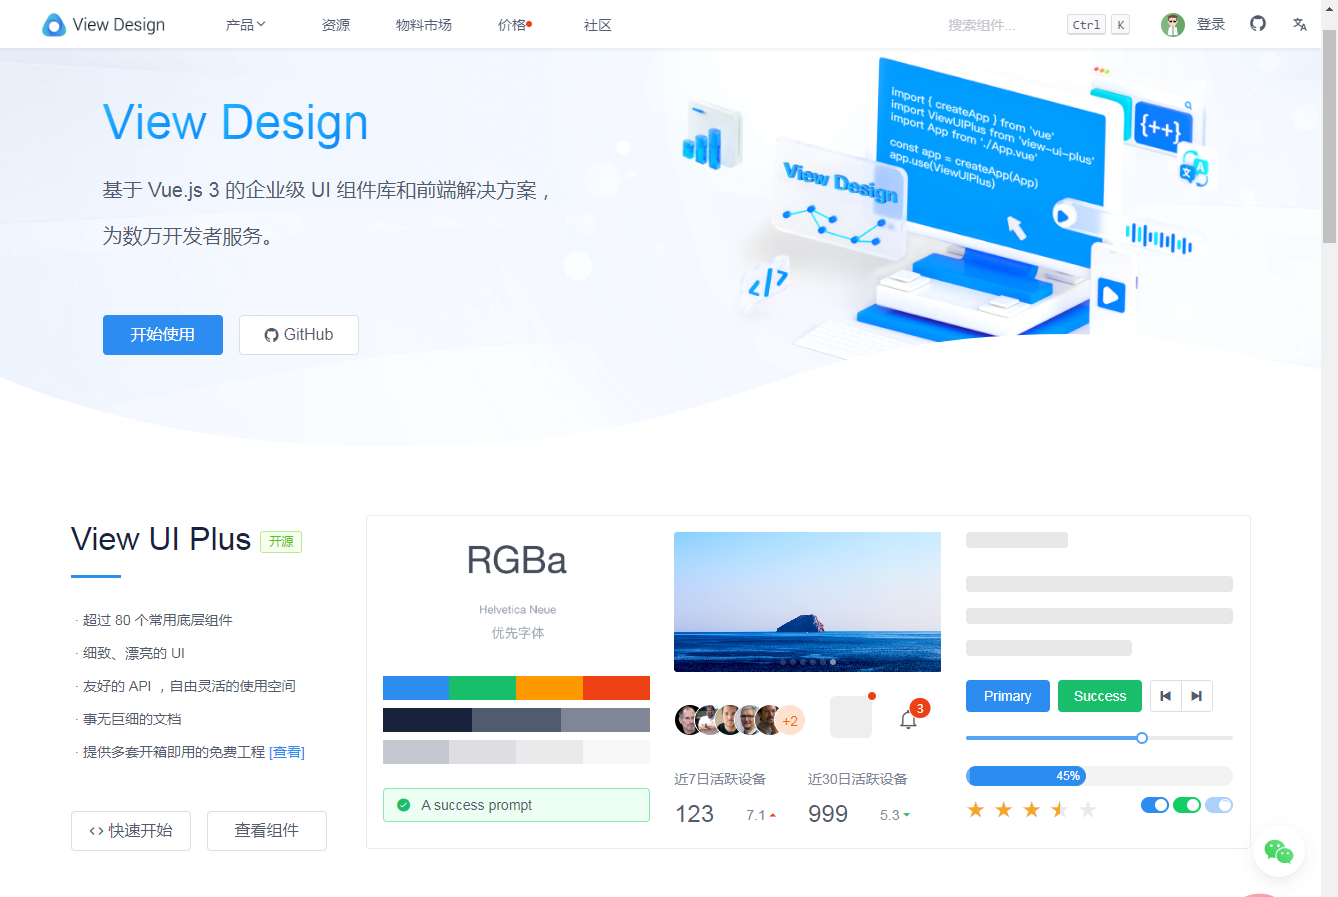
Task: Click the second rating star
Action: coord(1004,809)
